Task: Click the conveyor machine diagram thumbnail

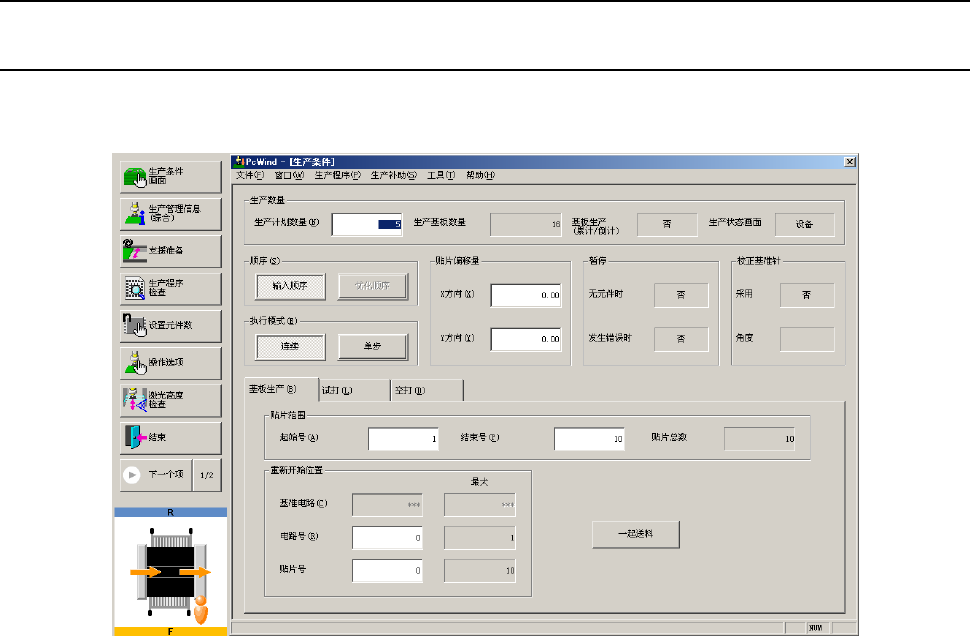Action: click(171, 572)
